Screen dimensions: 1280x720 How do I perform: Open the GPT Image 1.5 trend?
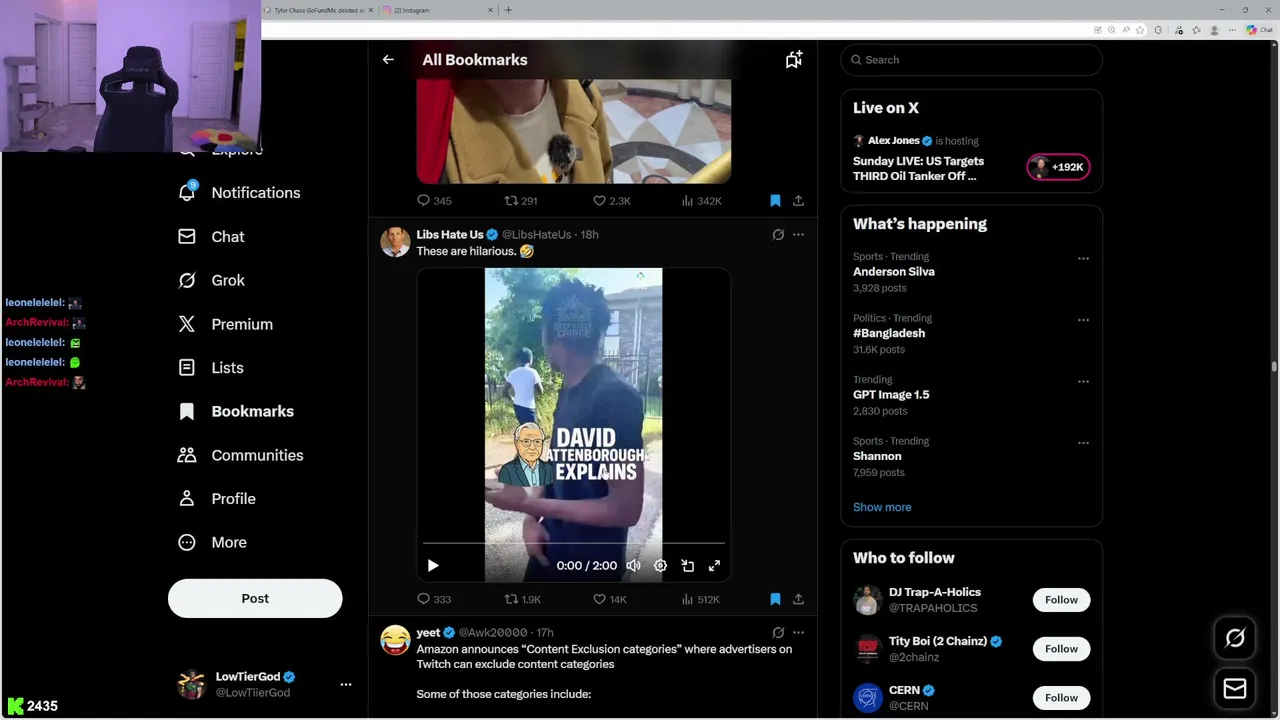[x=891, y=395]
